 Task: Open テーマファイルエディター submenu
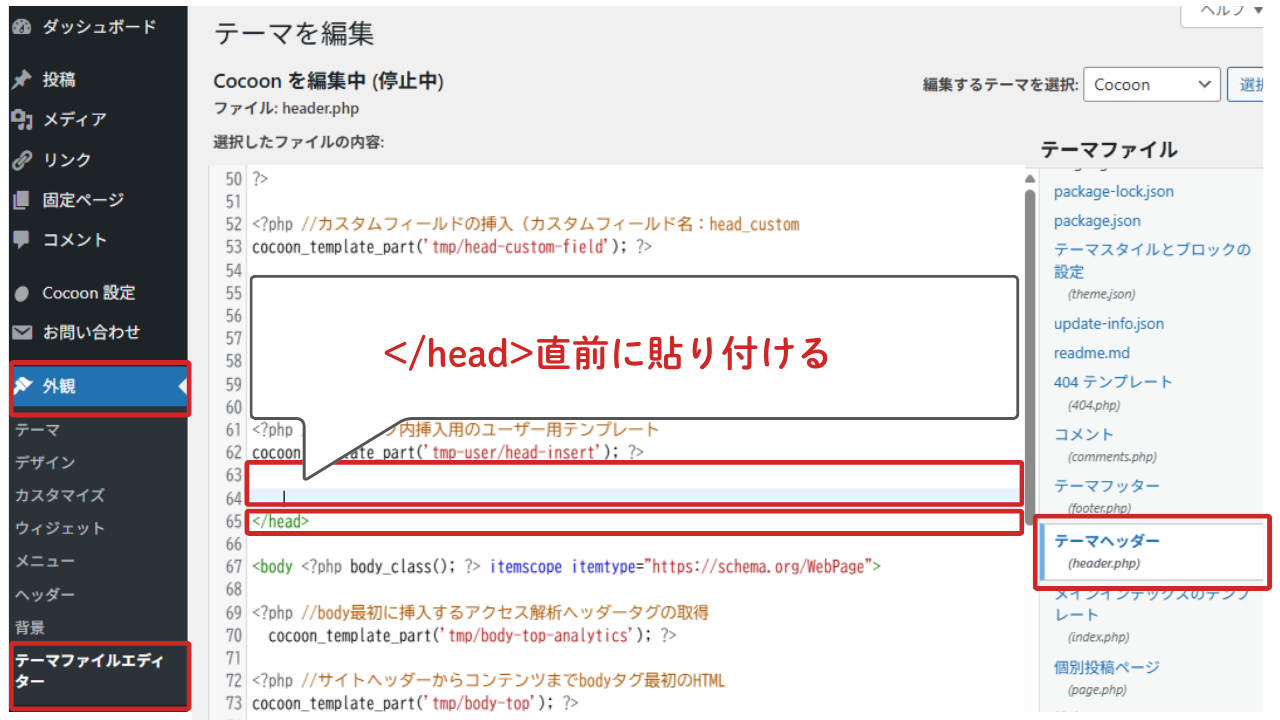coord(89,670)
